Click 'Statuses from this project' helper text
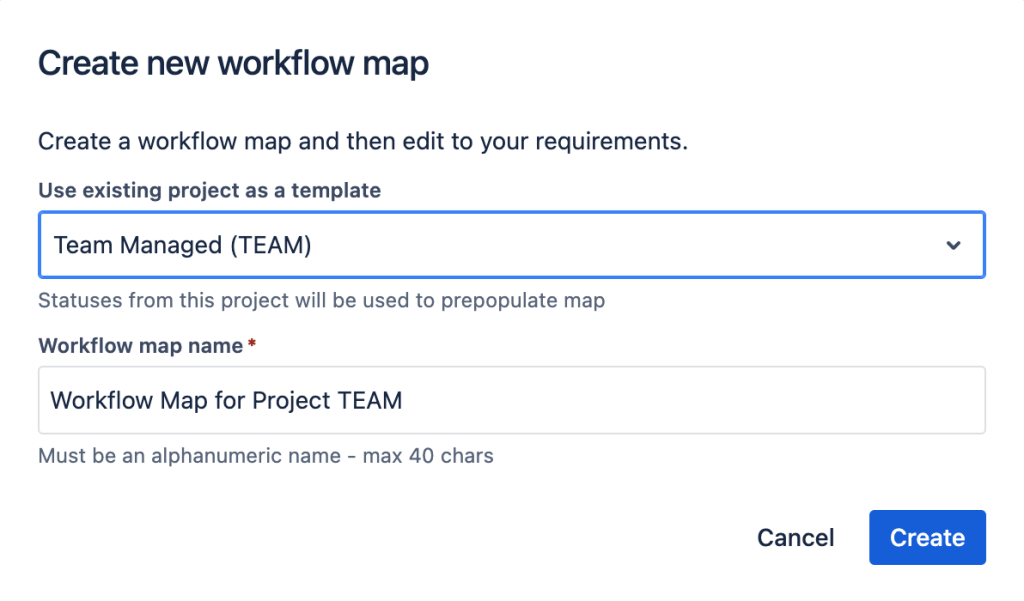 [321, 300]
